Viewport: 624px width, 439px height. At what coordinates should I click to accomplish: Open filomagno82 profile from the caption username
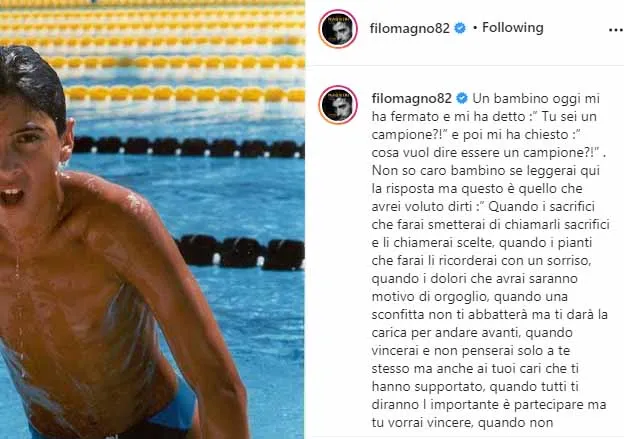click(x=411, y=98)
